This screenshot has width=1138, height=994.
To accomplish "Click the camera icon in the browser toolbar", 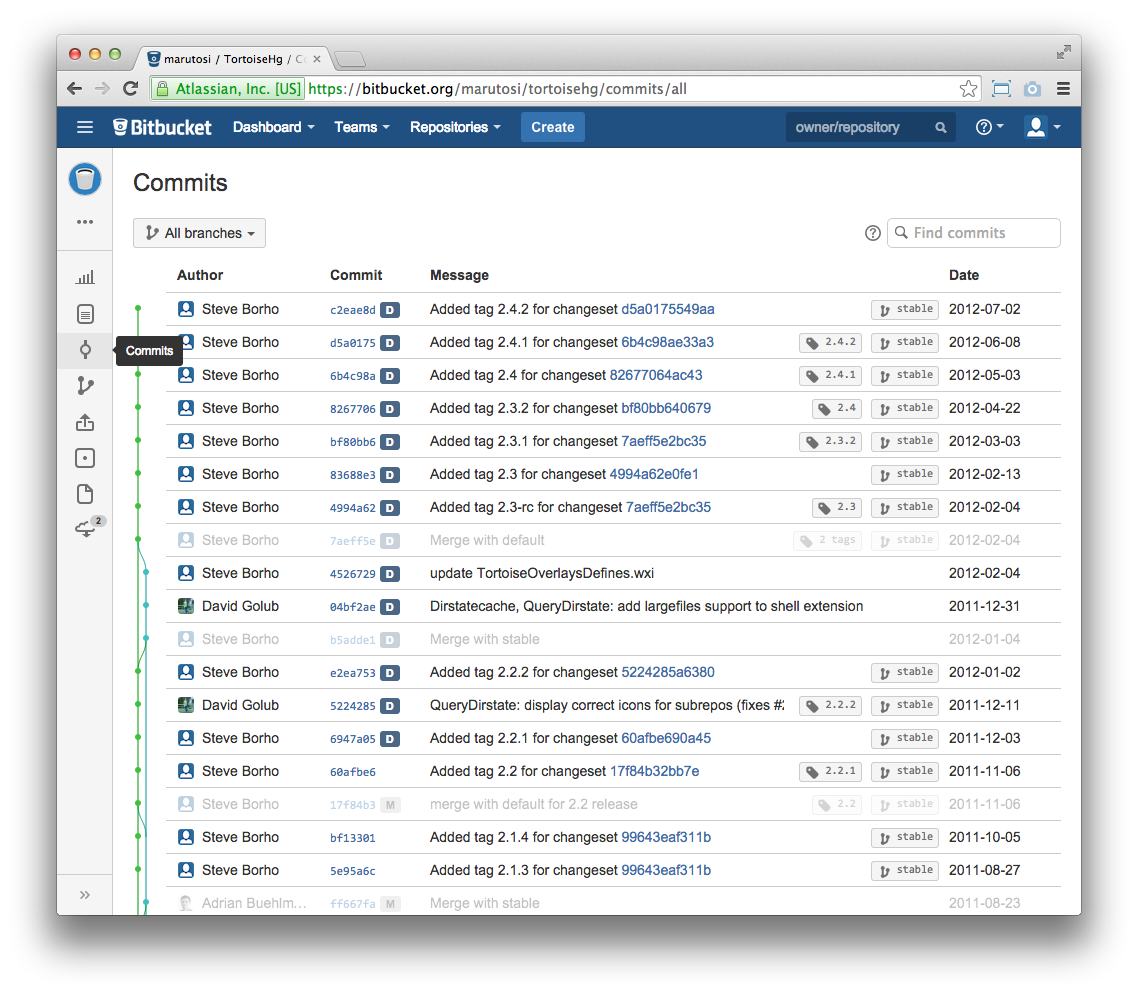I will (x=1032, y=89).
